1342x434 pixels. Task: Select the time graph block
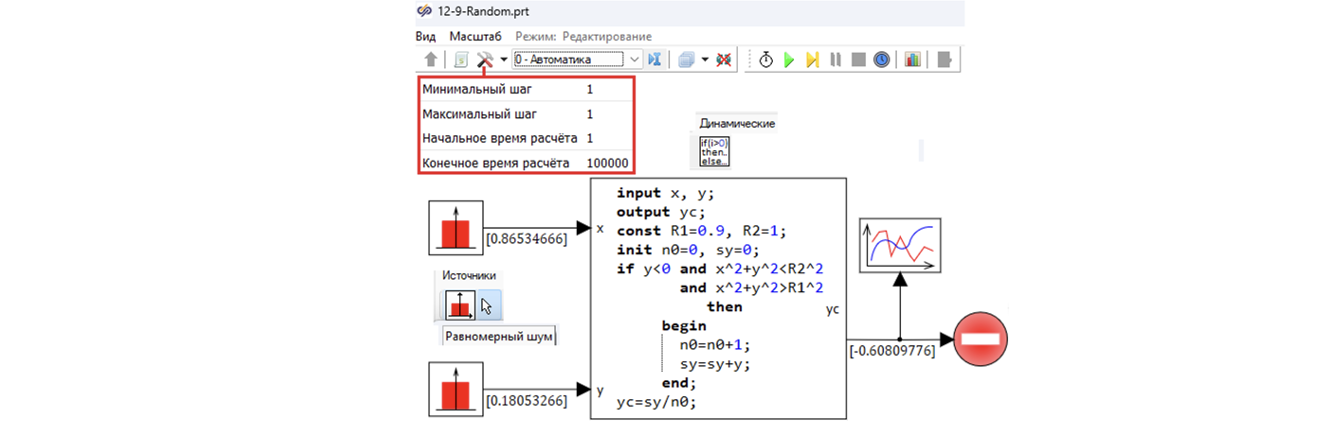coord(900,246)
